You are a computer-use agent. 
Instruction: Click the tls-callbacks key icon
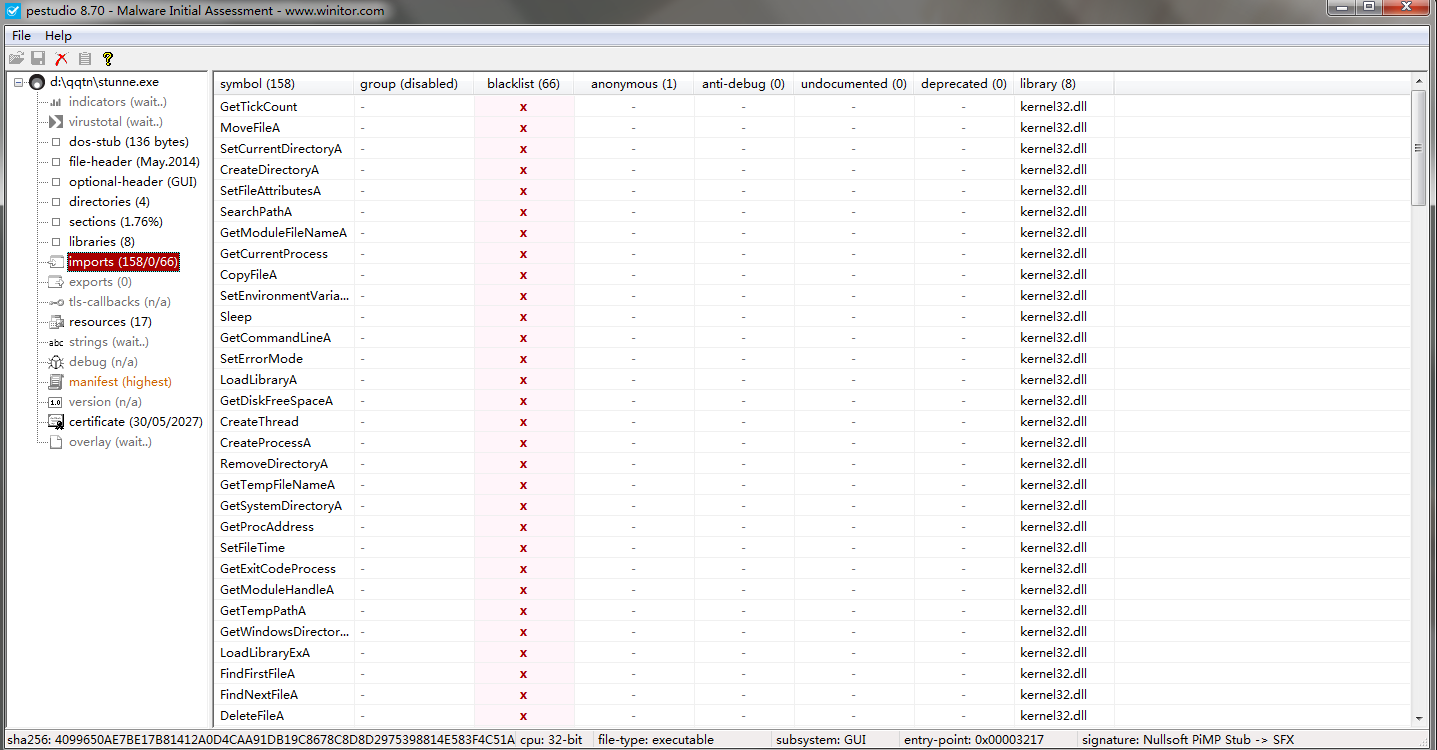click(56, 302)
